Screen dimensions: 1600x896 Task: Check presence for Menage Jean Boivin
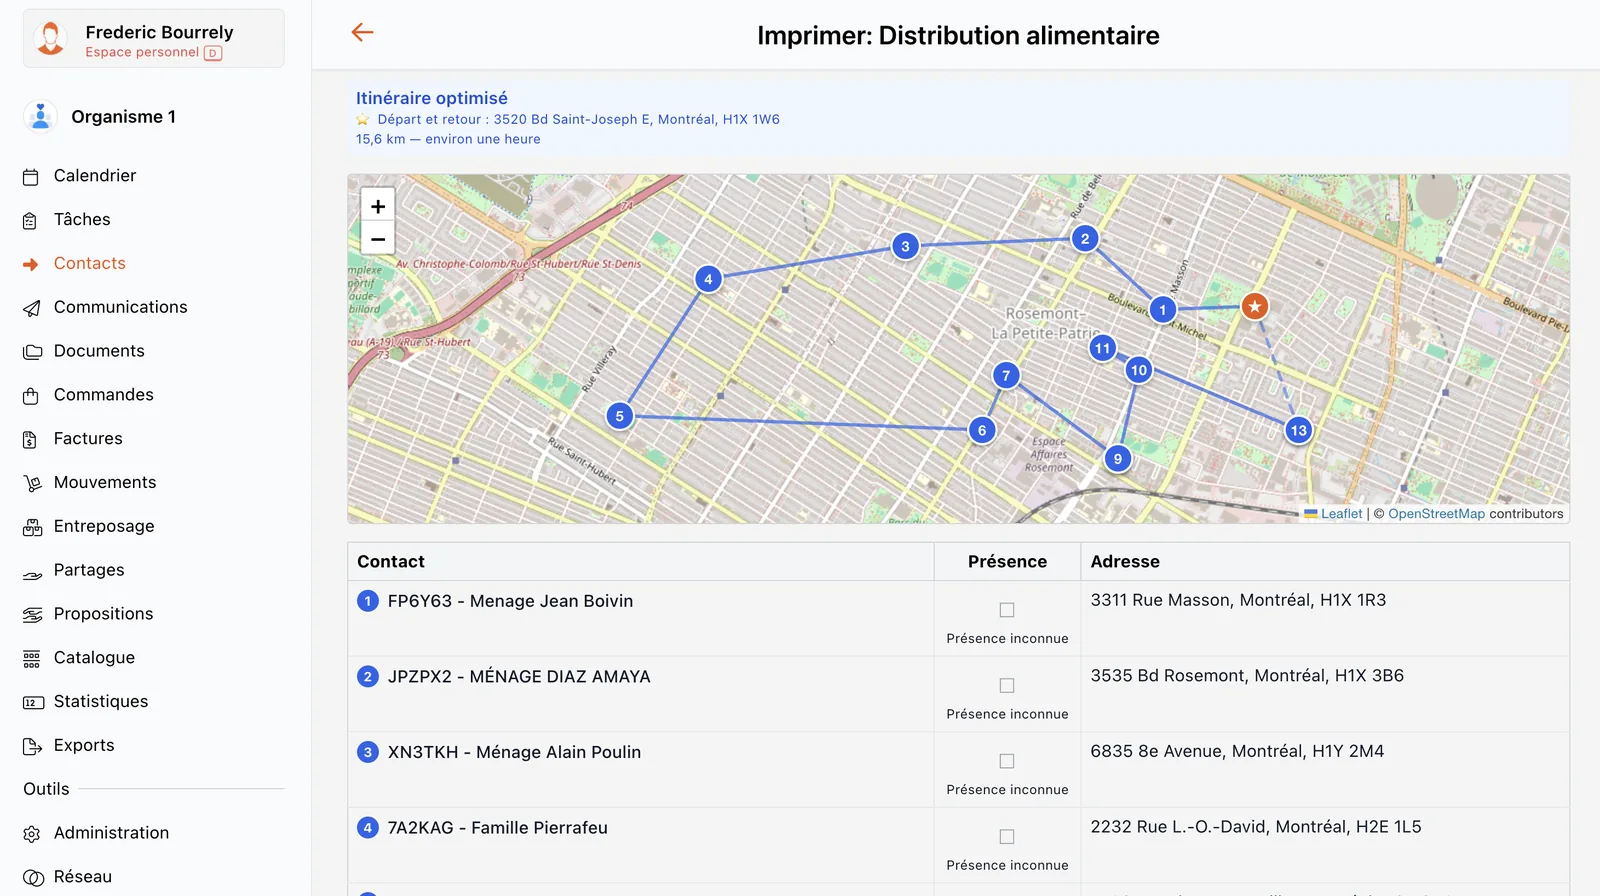click(1007, 610)
